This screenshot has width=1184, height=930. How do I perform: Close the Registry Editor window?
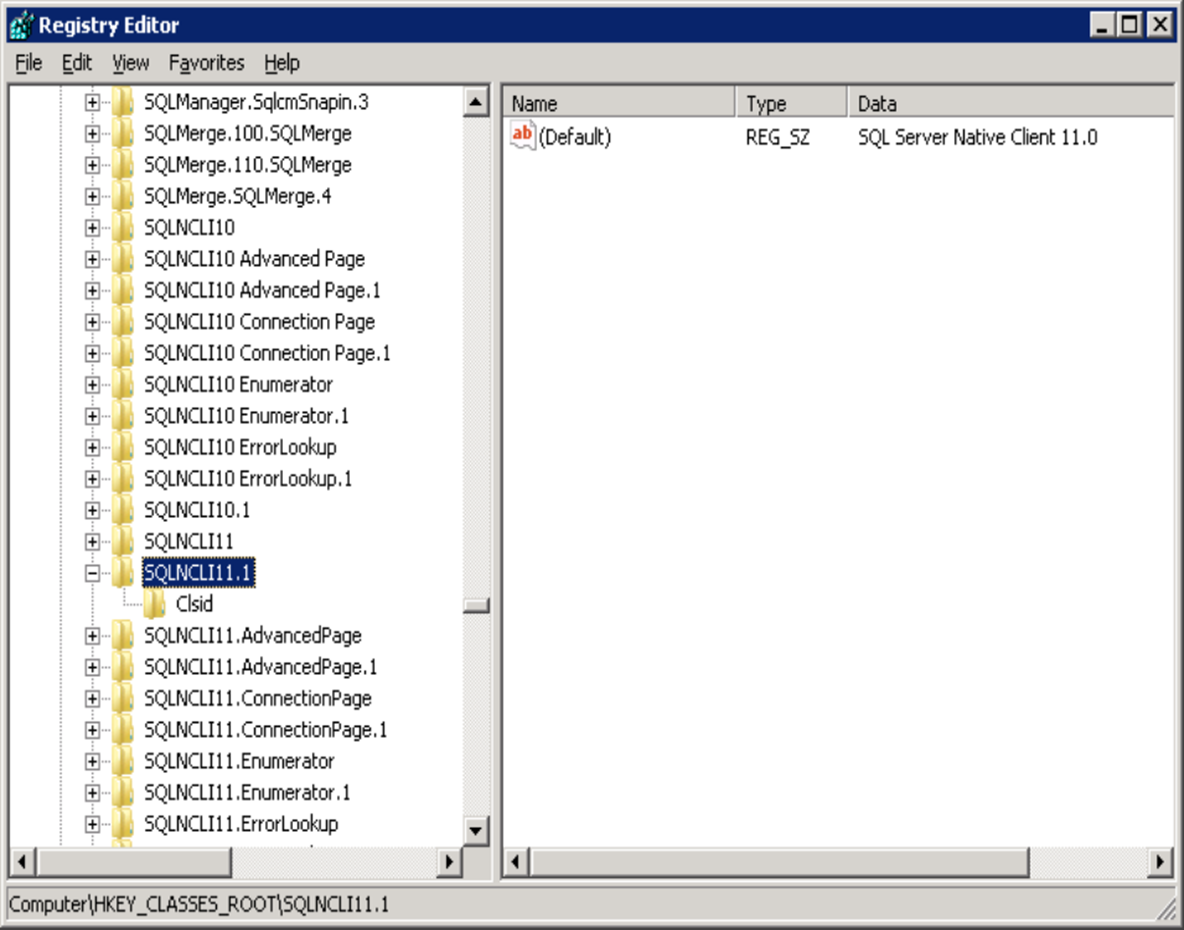(1159, 25)
